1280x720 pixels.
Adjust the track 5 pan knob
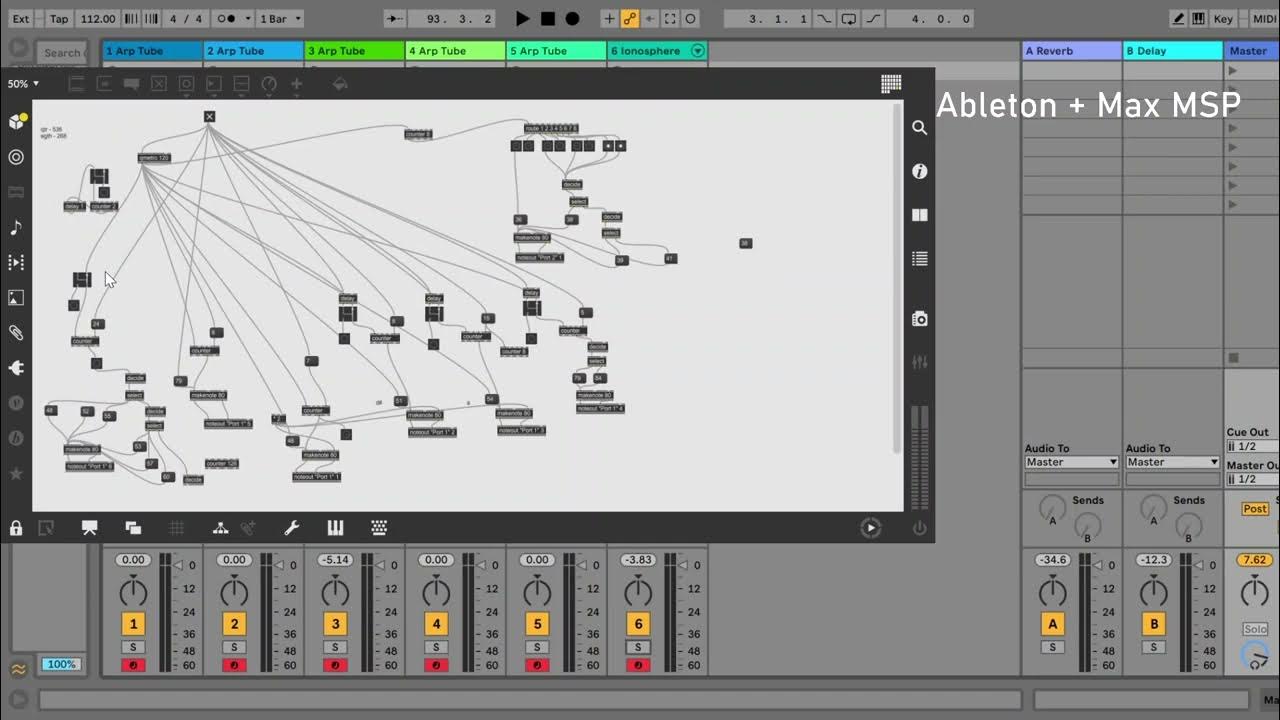coord(537,591)
